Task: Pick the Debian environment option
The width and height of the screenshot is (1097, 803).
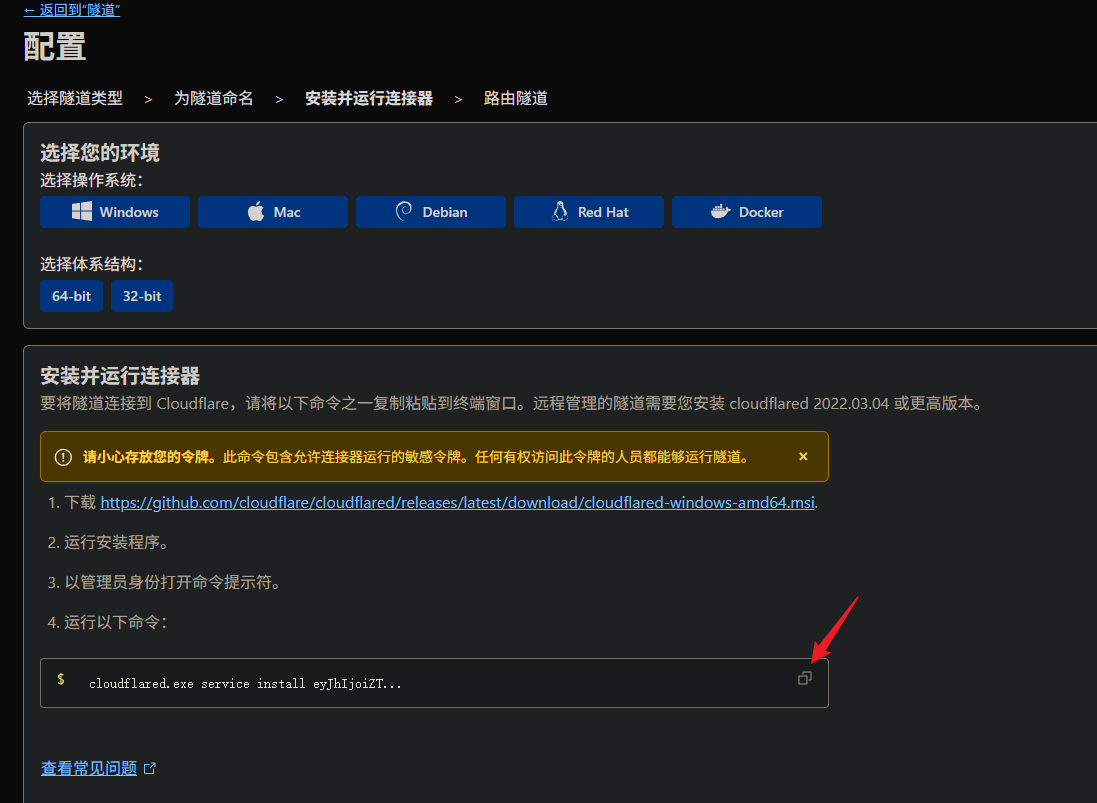Action: (431, 212)
